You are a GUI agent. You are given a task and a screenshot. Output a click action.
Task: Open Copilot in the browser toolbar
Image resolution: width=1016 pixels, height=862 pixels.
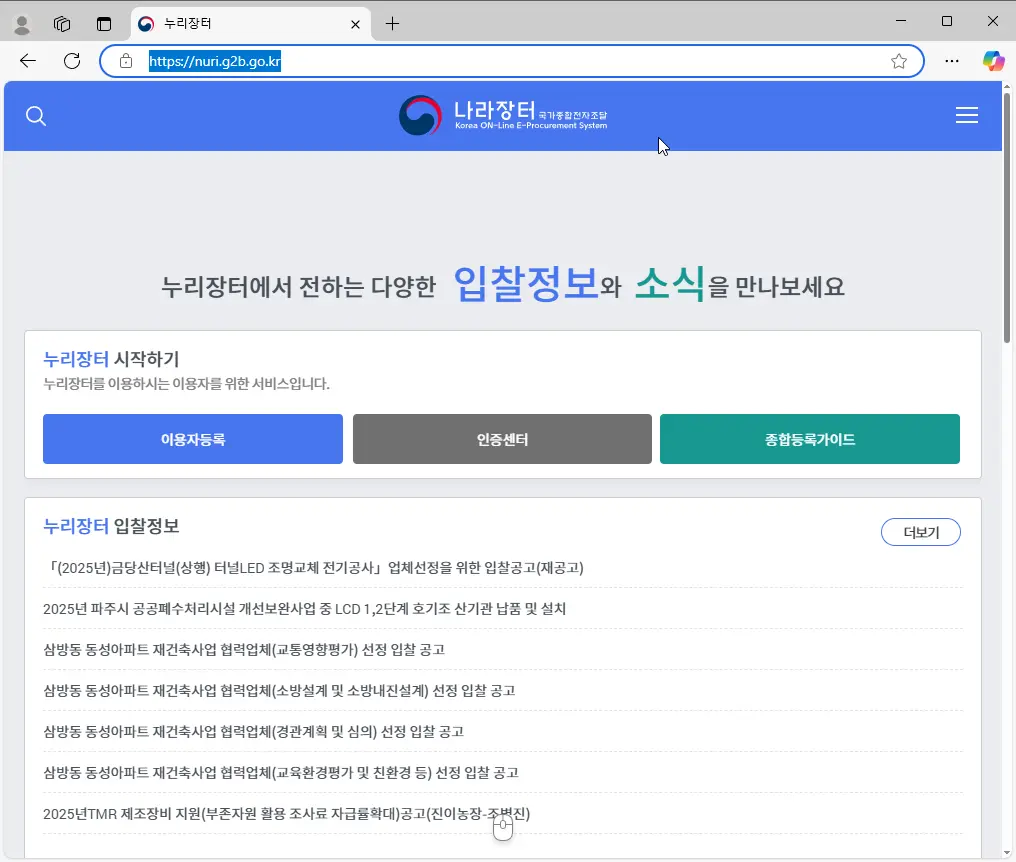pos(993,61)
